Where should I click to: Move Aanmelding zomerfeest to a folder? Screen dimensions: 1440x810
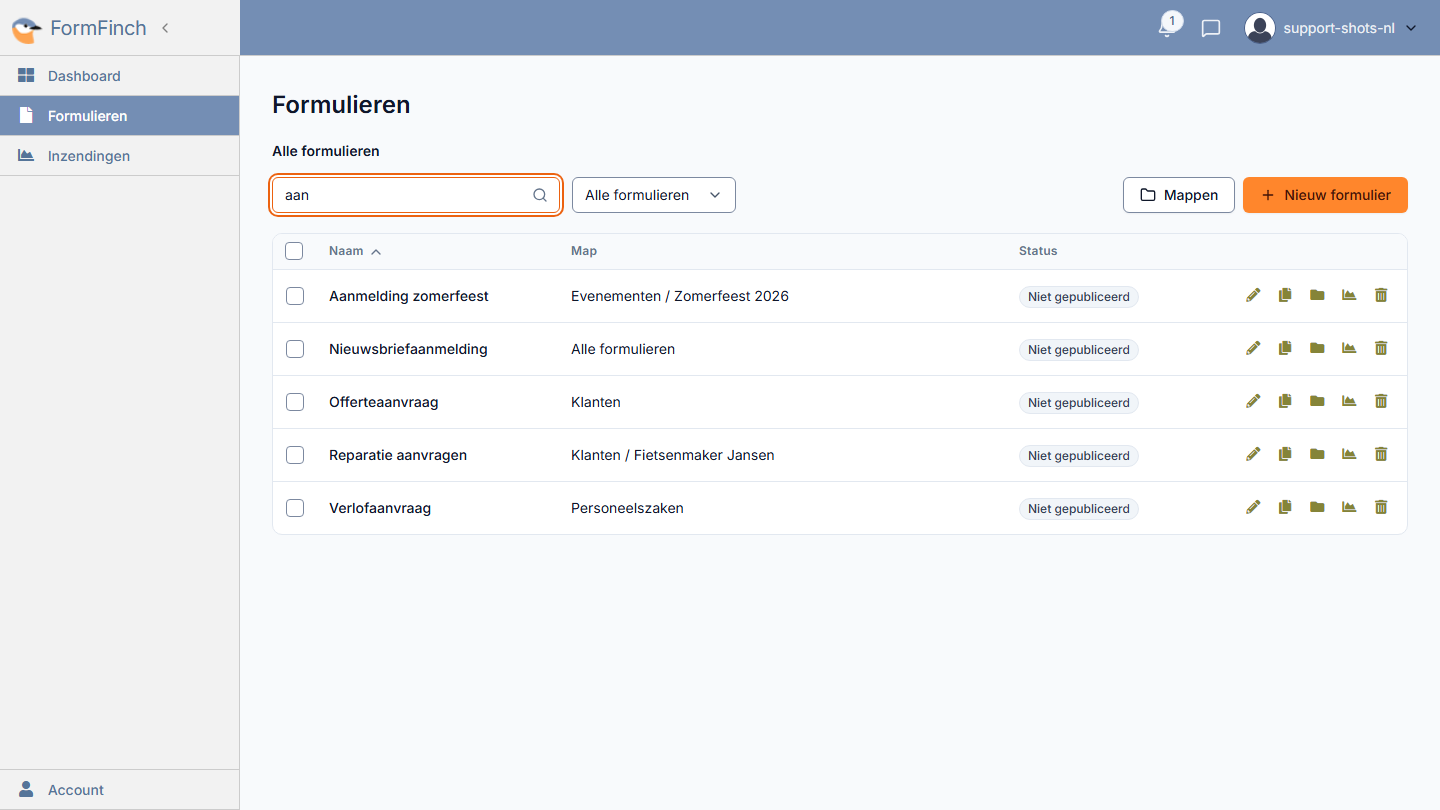1317,295
